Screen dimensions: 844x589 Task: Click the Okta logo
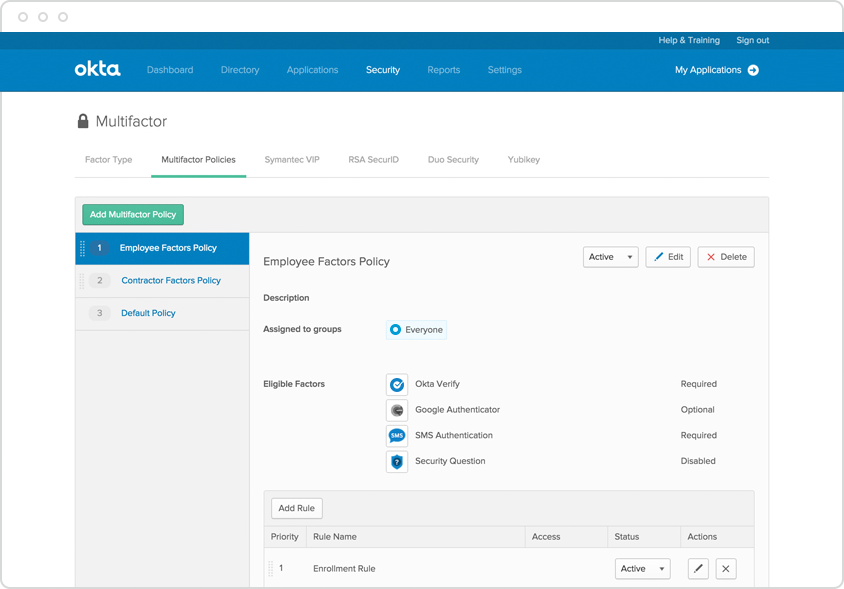coord(98,69)
